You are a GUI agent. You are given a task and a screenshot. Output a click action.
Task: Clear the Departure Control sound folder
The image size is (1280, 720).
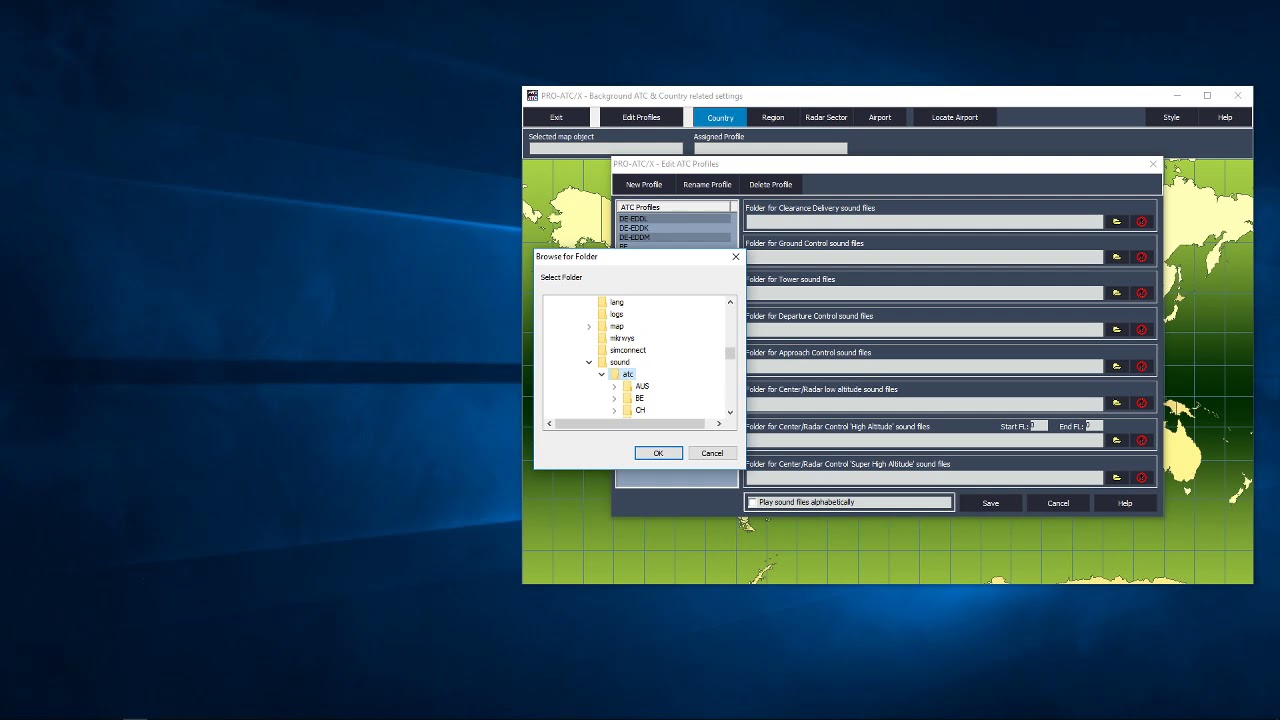click(1142, 330)
